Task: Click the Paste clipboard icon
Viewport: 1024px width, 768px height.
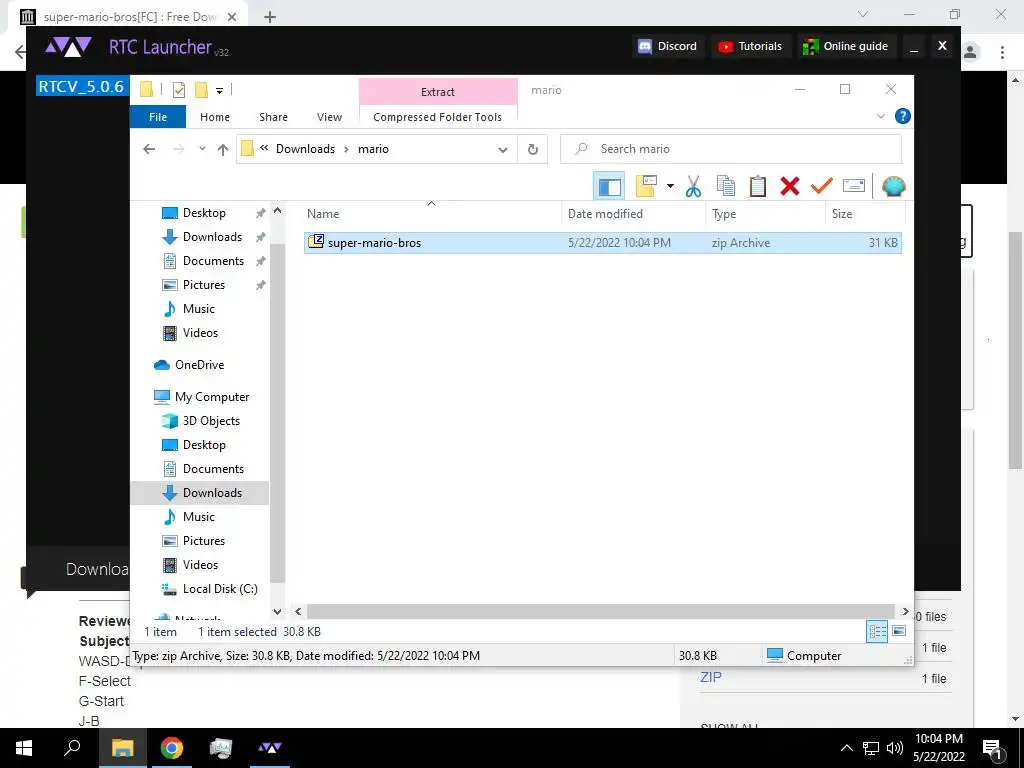Action: (758, 187)
